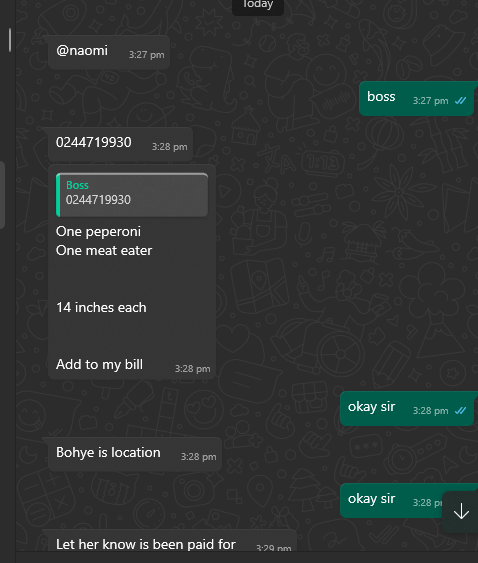Click the 'One peperoni' order text
Viewport: 478px width, 563px height.
[98, 232]
